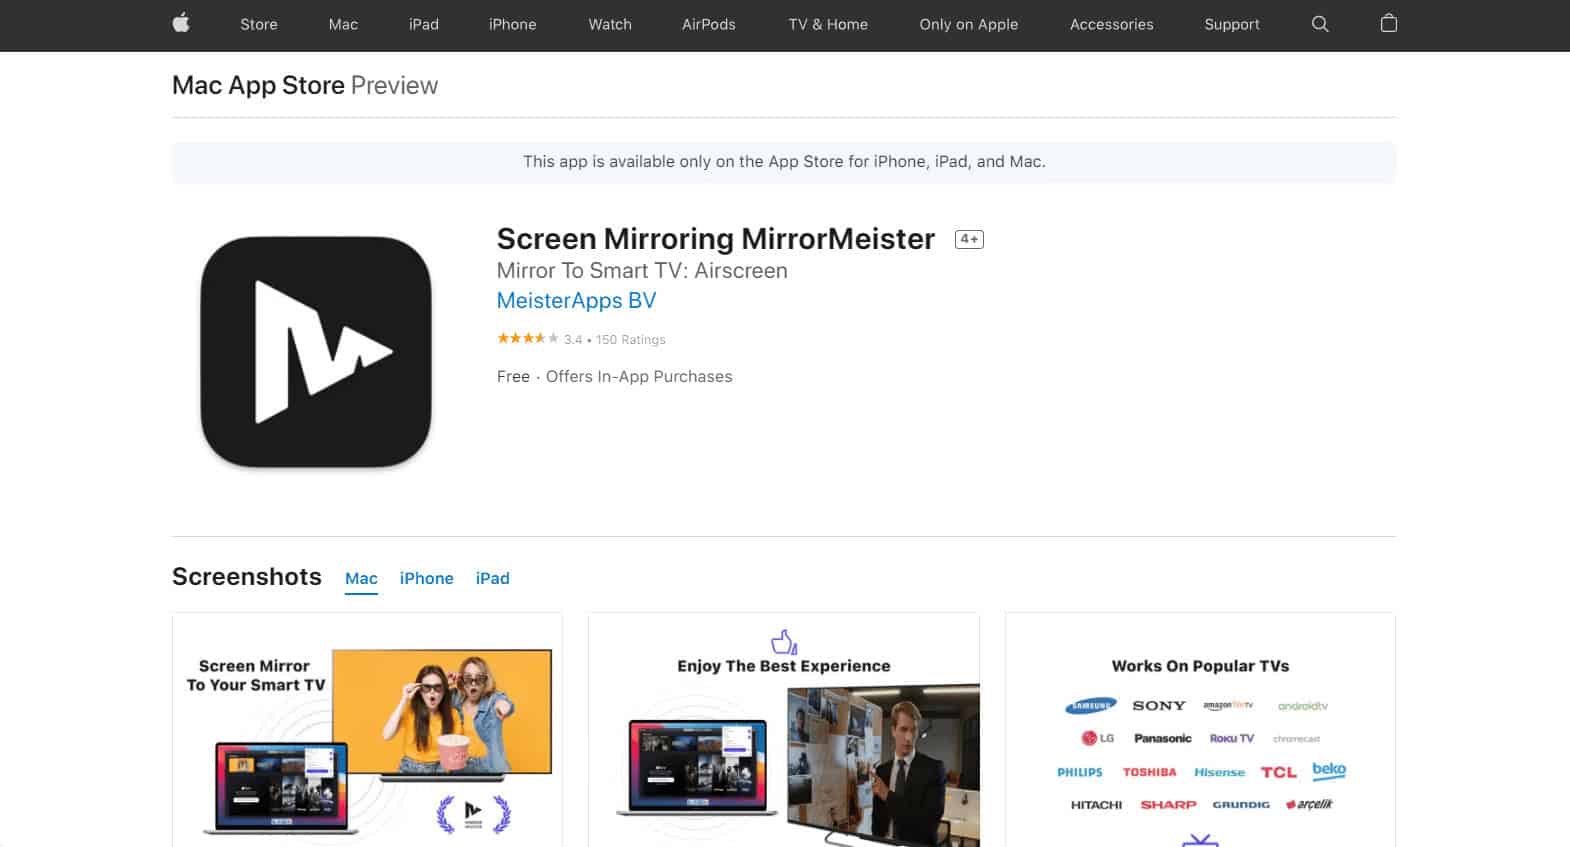Screen dimensions: 1570x847
Task: Click the MirrorMeister laurel badge in first screenshot
Action: (474, 814)
